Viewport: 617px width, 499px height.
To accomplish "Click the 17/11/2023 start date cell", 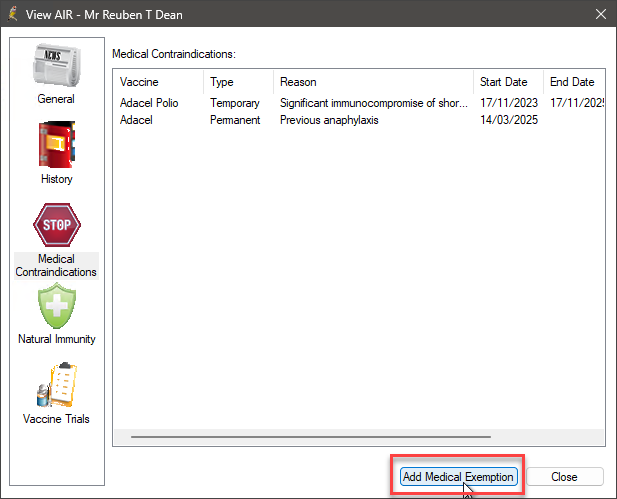I will pos(507,103).
